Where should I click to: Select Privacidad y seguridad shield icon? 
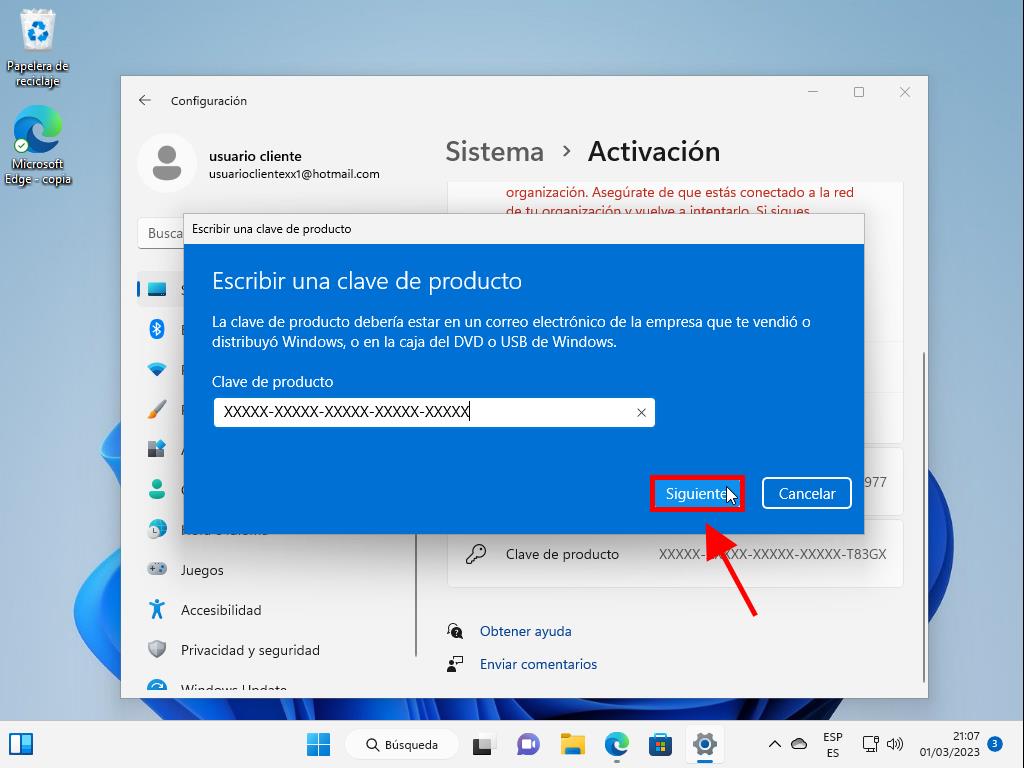pos(157,650)
